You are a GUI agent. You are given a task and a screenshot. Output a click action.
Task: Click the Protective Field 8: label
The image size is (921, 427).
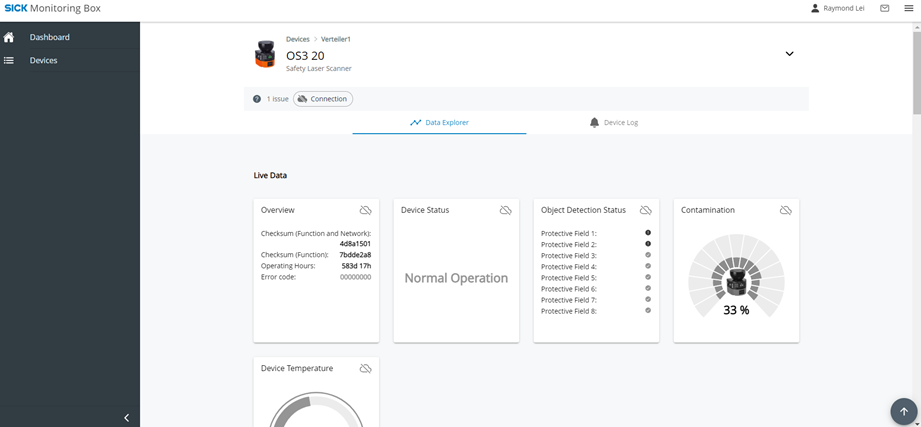tap(569, 311)
